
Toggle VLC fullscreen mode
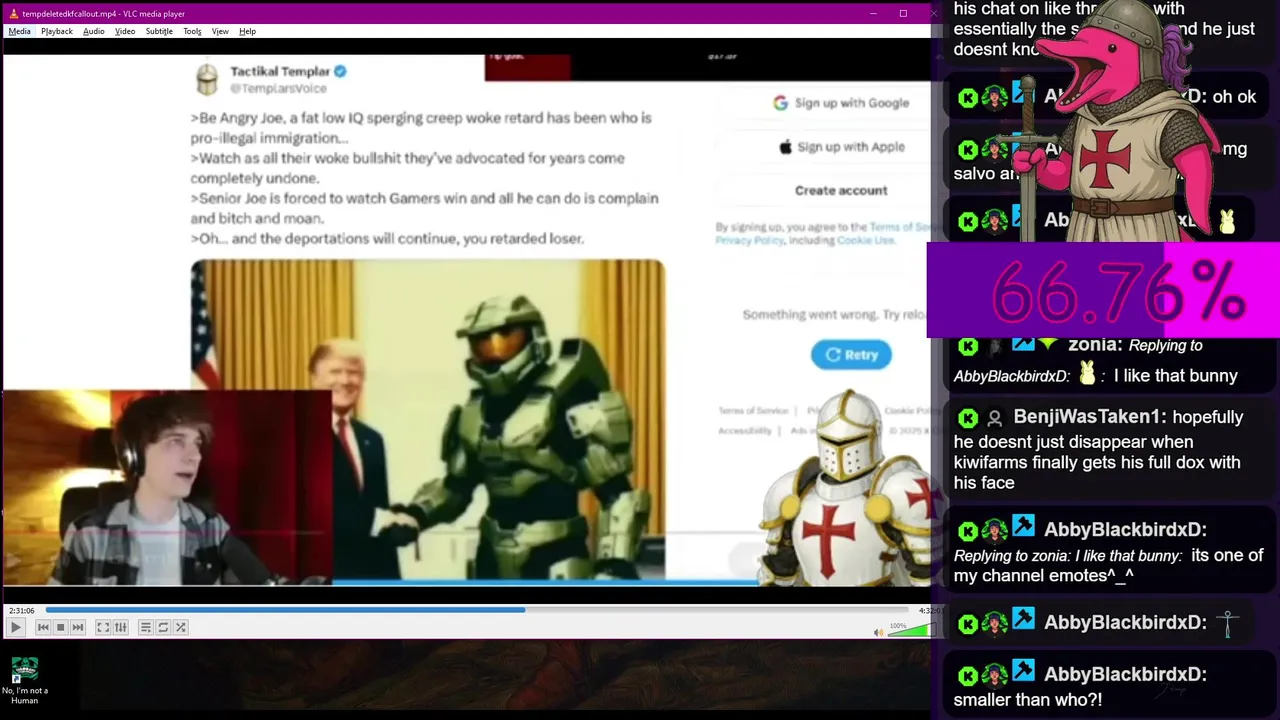103,627
